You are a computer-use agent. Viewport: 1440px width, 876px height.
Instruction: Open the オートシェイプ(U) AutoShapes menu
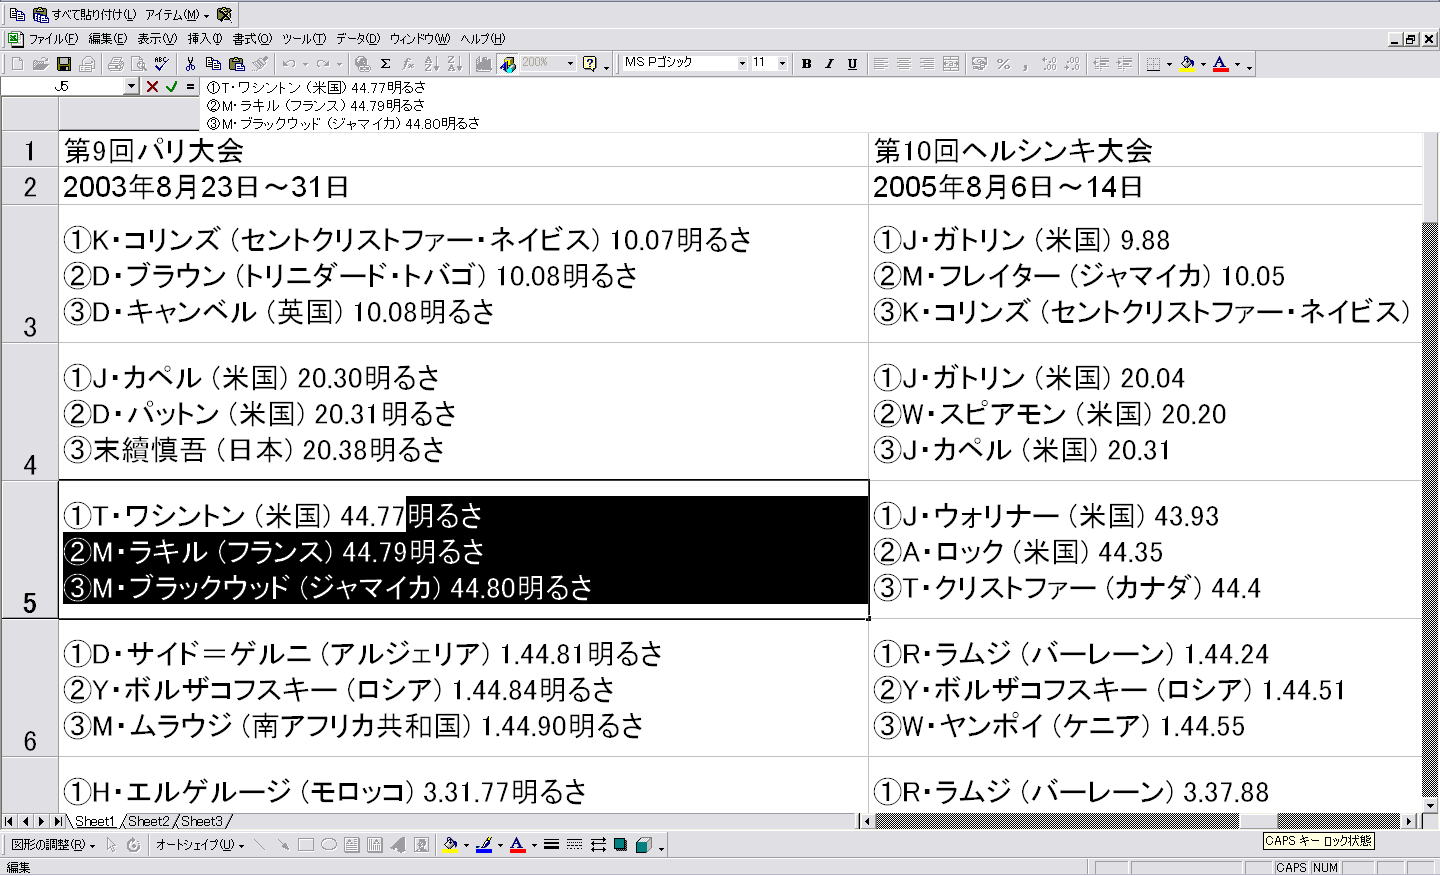[199, 845]
